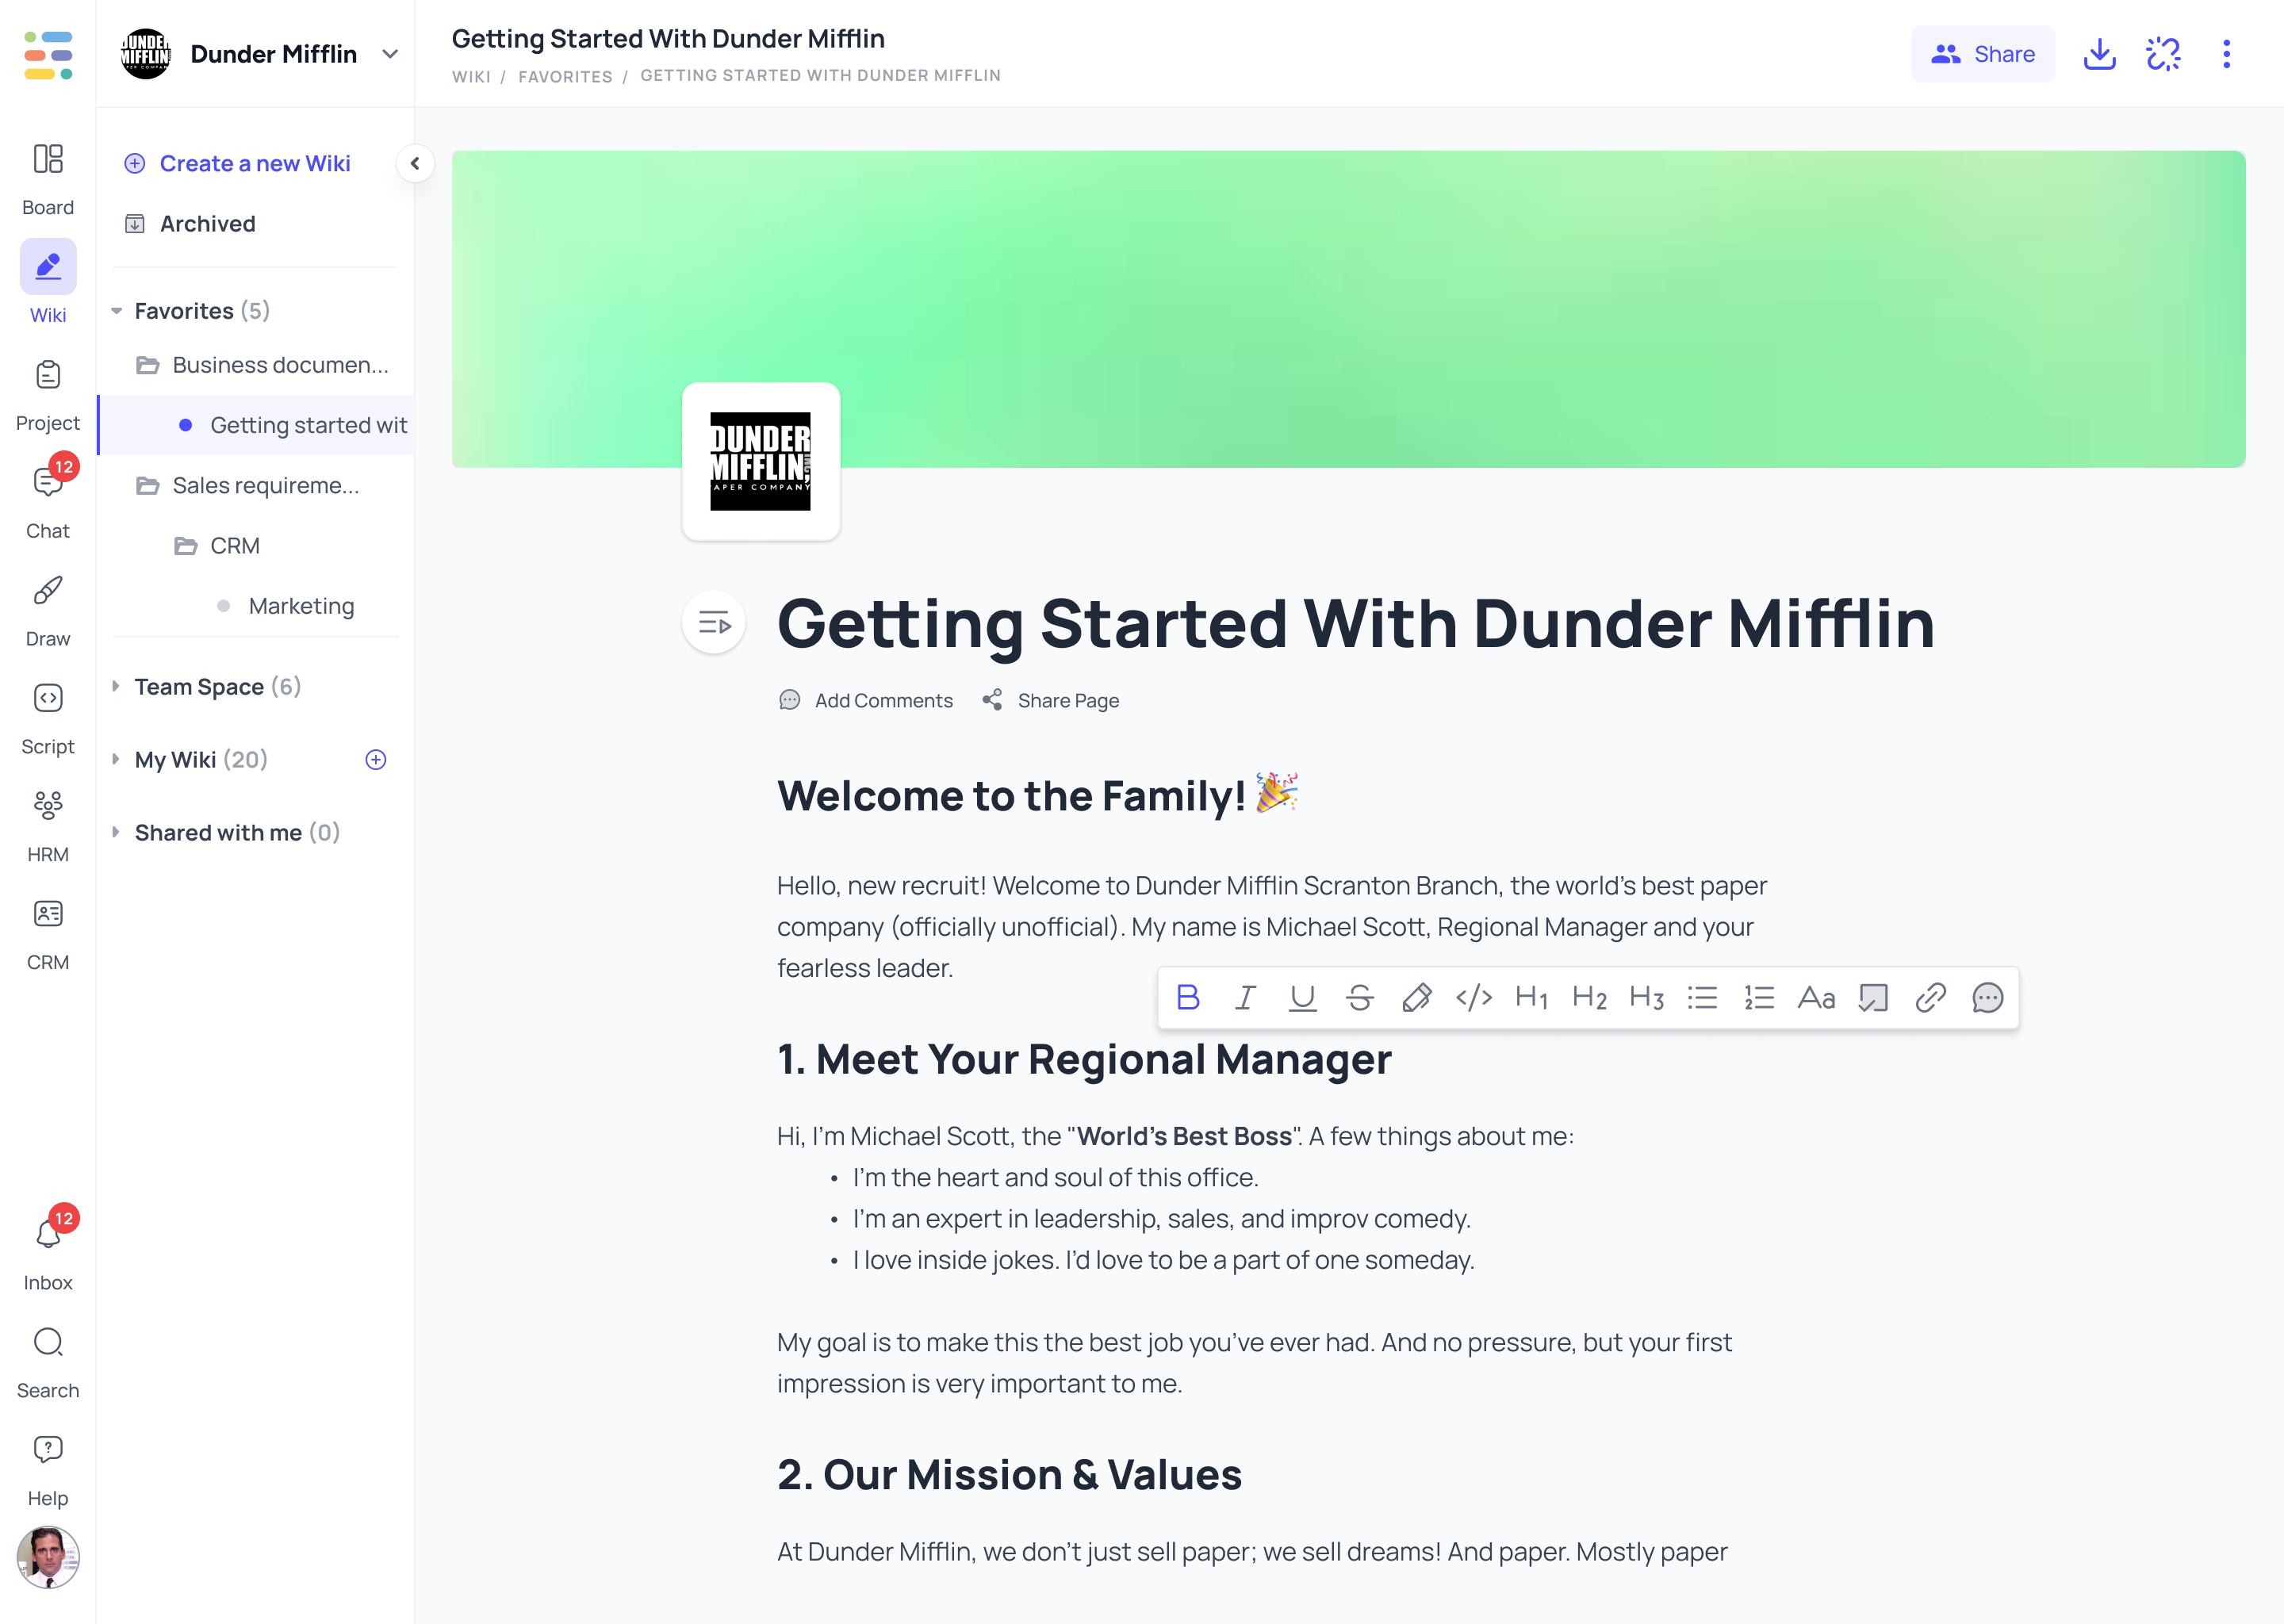Open Chat with 12 unread messages
Image resolution: width=2284 pixels, height=1624 pixels.
[x=48, y=501]
